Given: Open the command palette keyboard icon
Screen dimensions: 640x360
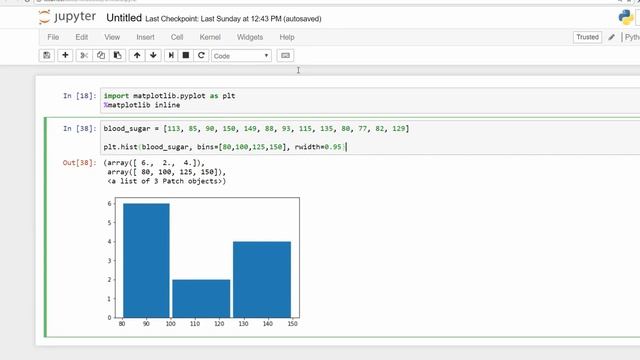Looking at the screenshot, I should [285, 56].
